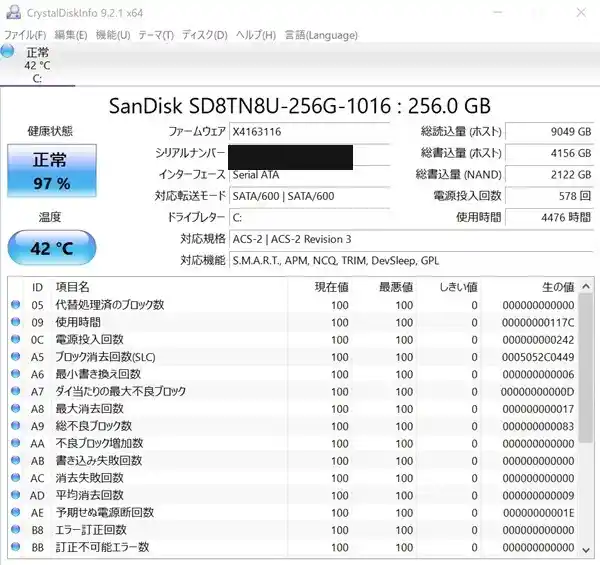Select the 使用時間 attribute name in table
The image size is (600, 565).
coord(78,322)
